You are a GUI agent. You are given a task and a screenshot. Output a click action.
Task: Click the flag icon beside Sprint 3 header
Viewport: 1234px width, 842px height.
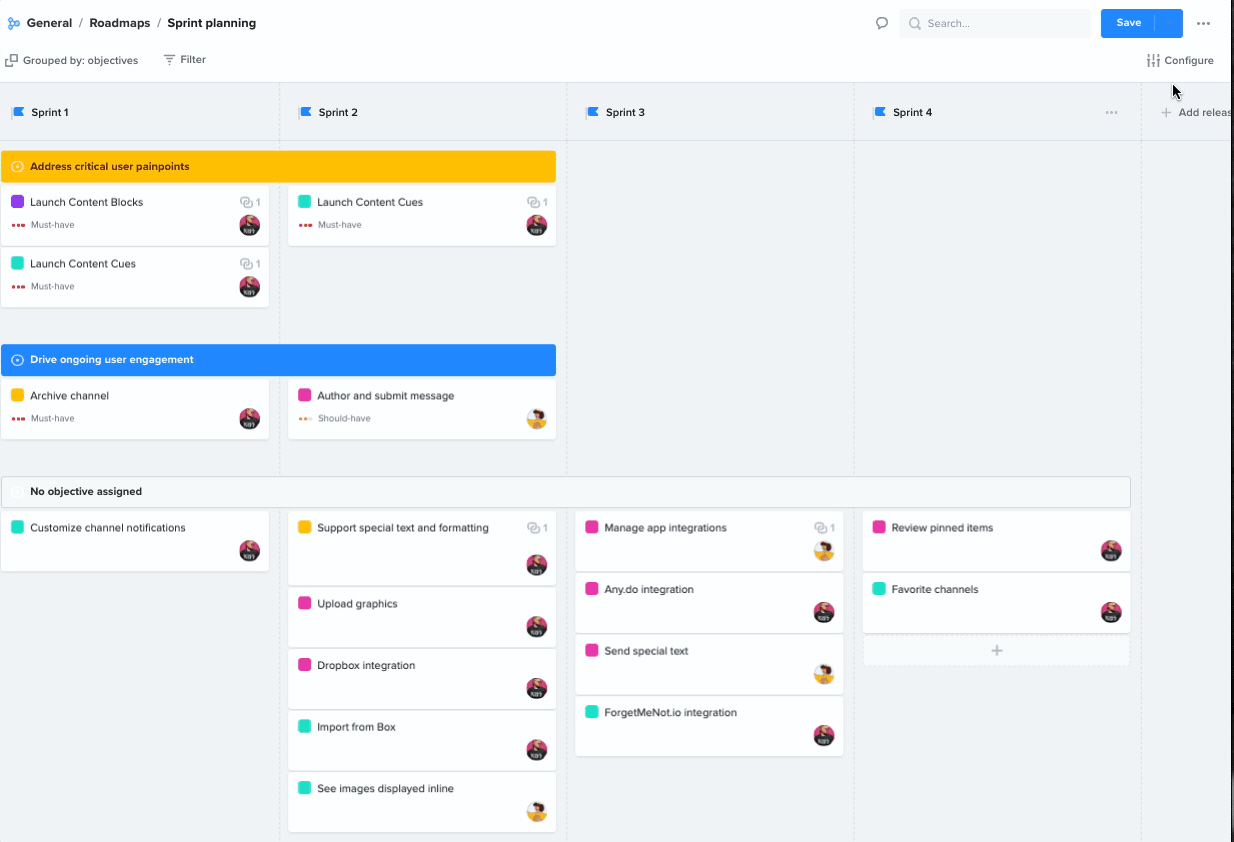tap(594, 112)
